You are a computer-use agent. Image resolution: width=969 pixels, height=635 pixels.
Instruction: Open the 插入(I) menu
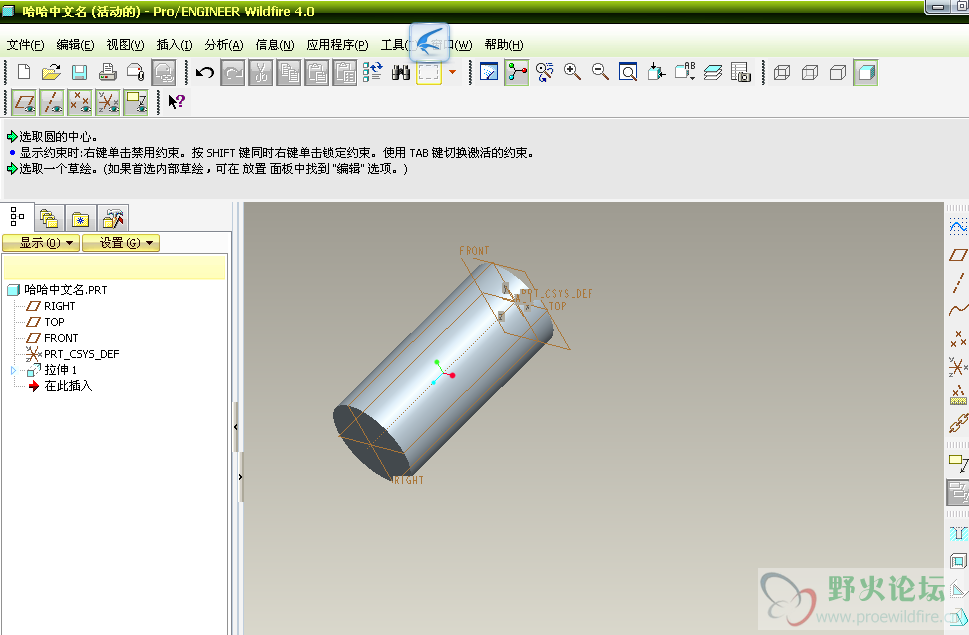click(x=174, y=44)
